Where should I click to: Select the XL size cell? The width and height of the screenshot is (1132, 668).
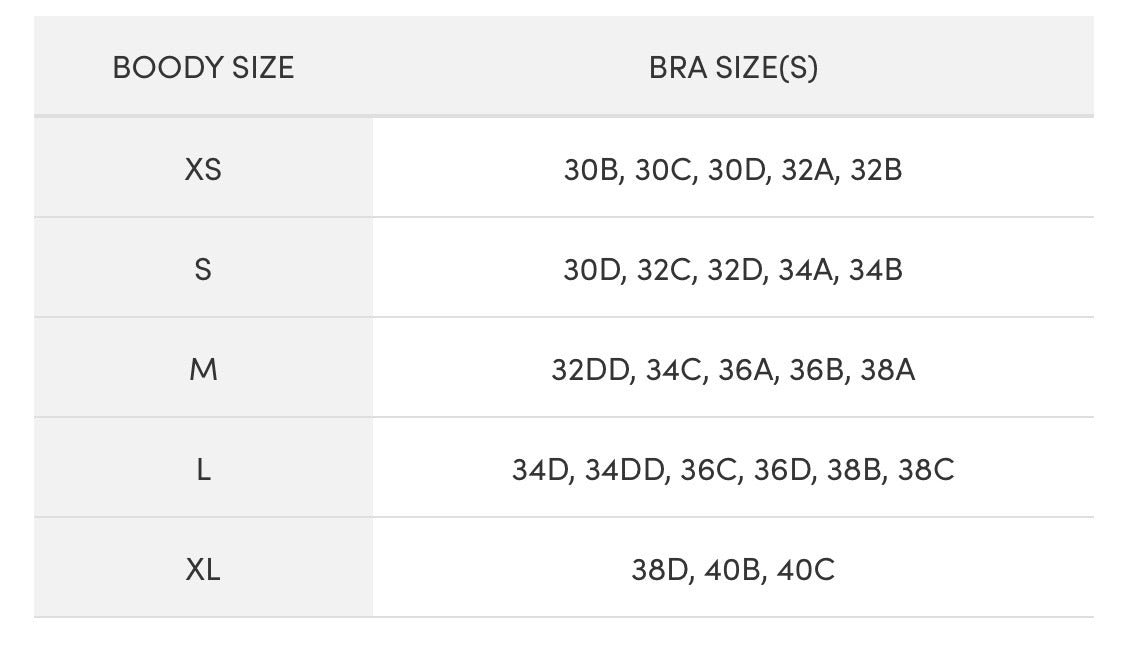[x=203, y=570]
